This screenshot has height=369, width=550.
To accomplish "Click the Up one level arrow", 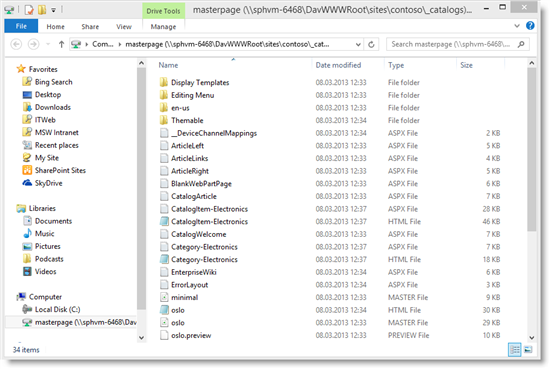I will [x=61, y=44].
